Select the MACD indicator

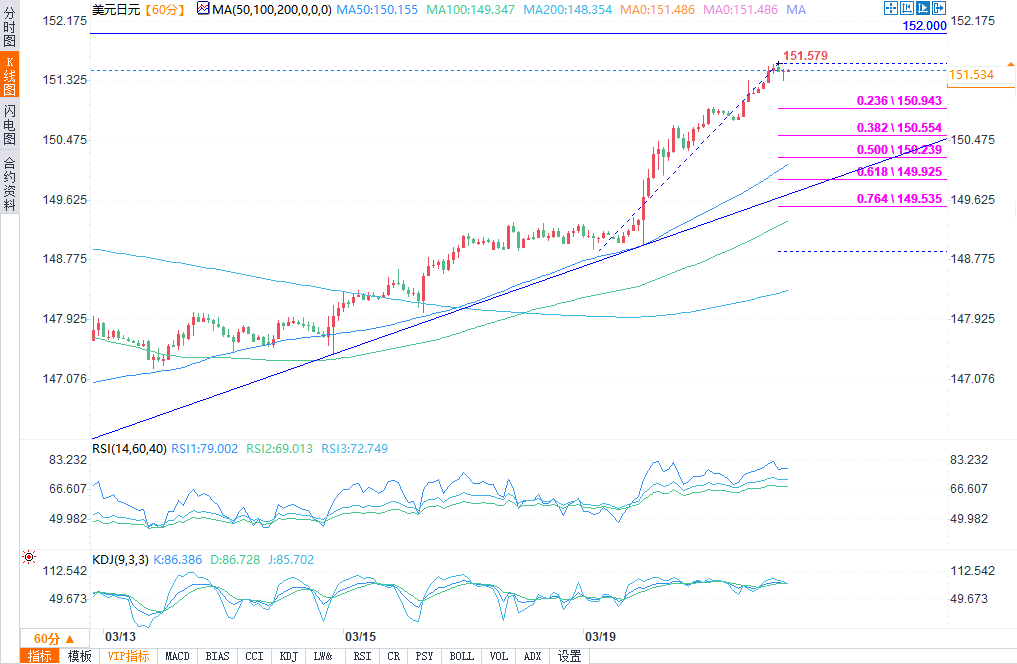click(177, 656)
